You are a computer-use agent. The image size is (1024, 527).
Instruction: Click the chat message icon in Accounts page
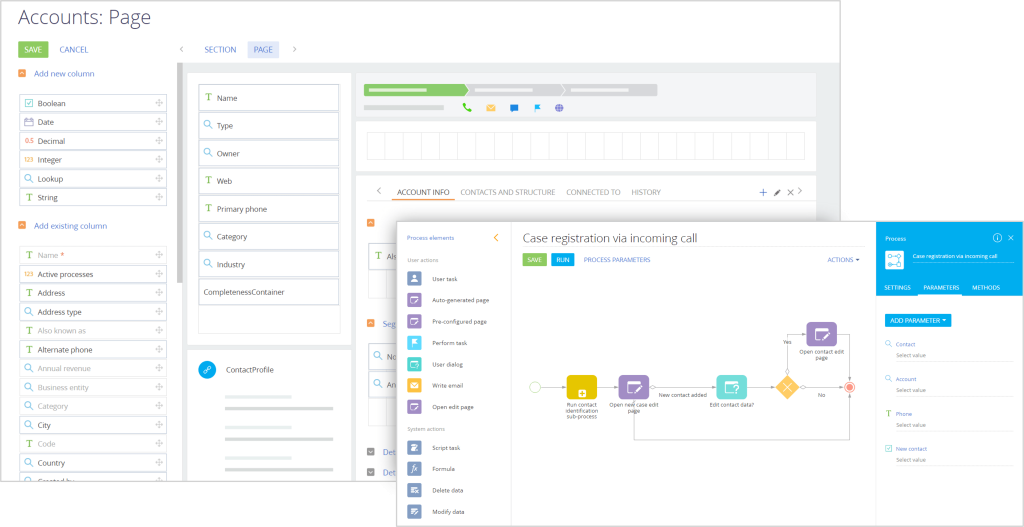pyautogui.click(x=514, y=108)
